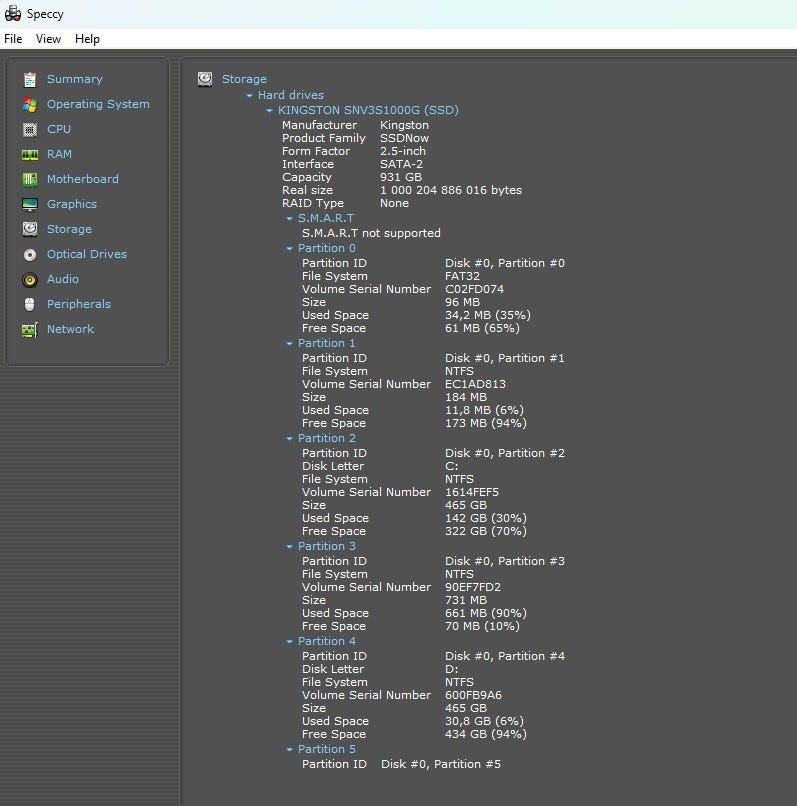
Task: Select the Motherboard icon in sidebar
Action: click(29, 179)
